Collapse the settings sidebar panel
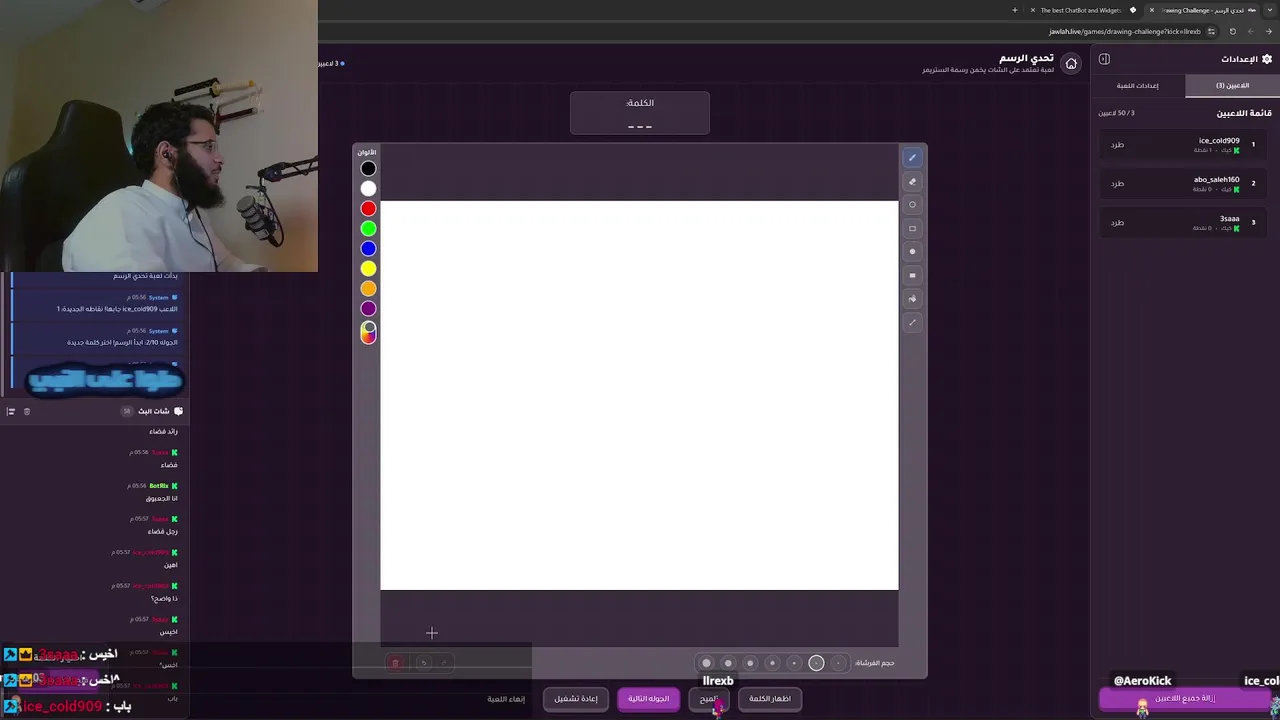The width and height of the screenshot is (1280, 720). pyautogui.click(x=1104, y=59)
